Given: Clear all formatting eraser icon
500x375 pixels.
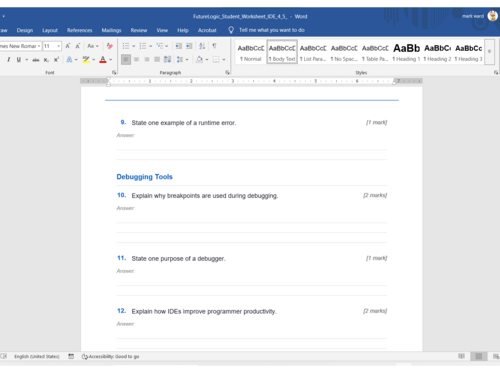Looking at the screenshot, I should coord(109,46).
